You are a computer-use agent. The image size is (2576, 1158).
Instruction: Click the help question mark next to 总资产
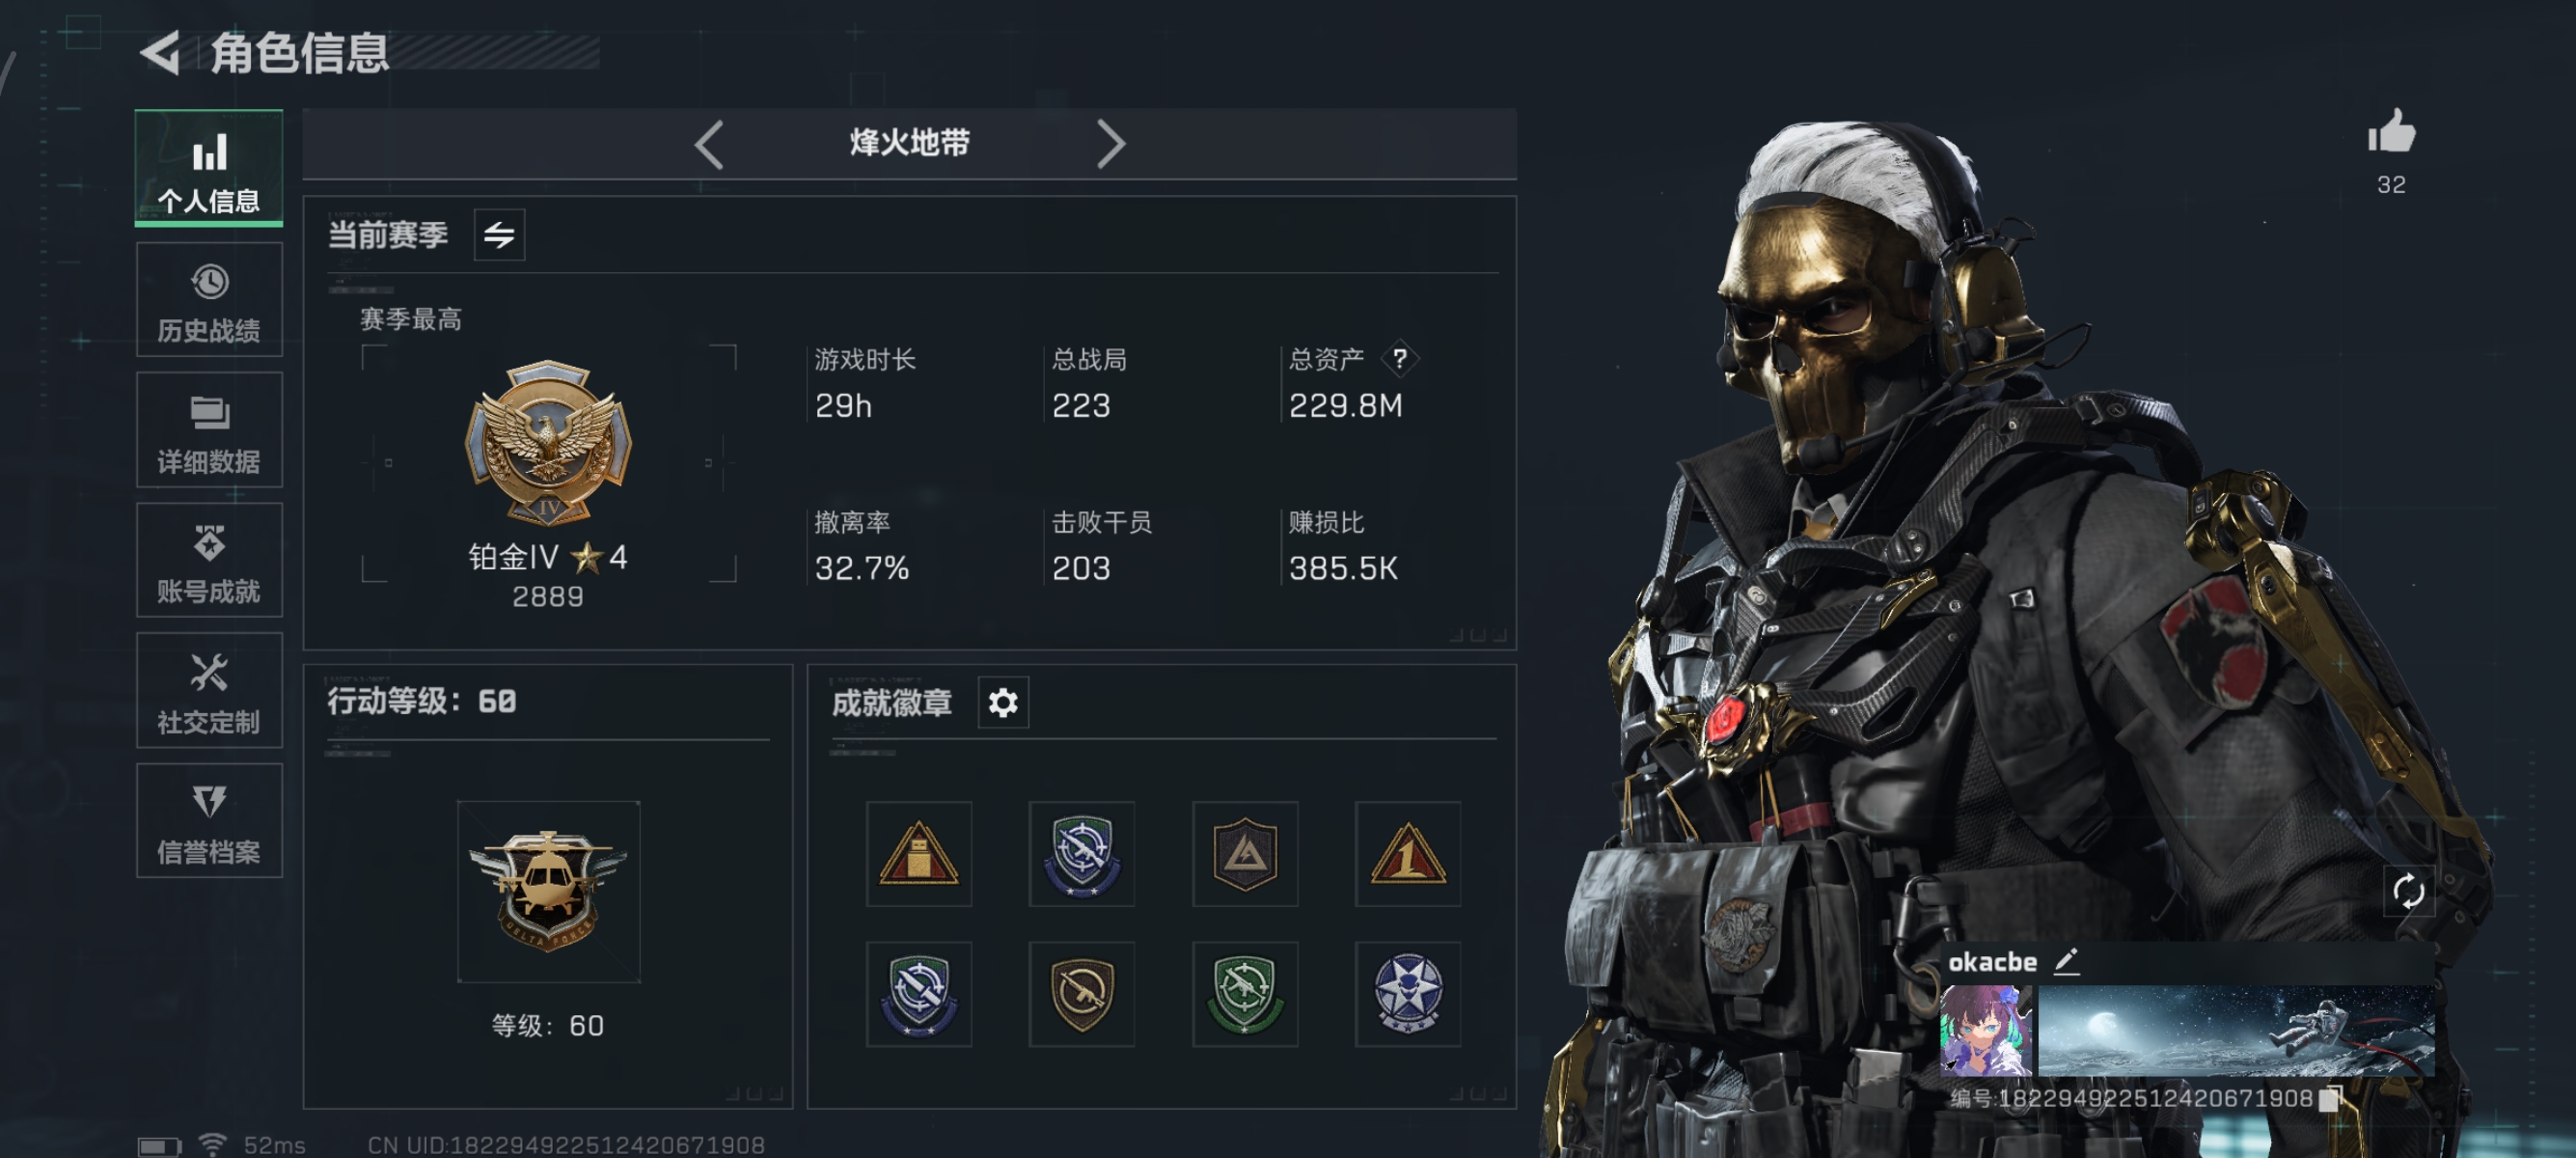pos(1400,358)
